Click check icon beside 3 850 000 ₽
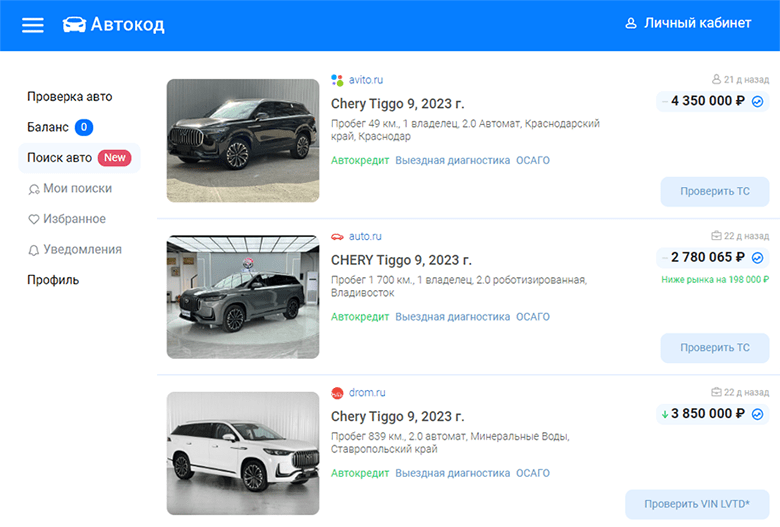The image size is (780, 527). [758, 414]
